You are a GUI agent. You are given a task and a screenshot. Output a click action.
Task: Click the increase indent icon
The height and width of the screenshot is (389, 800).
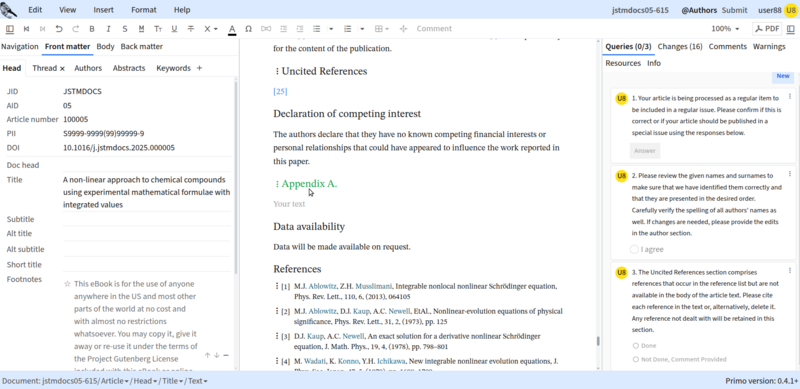(300, 29)
